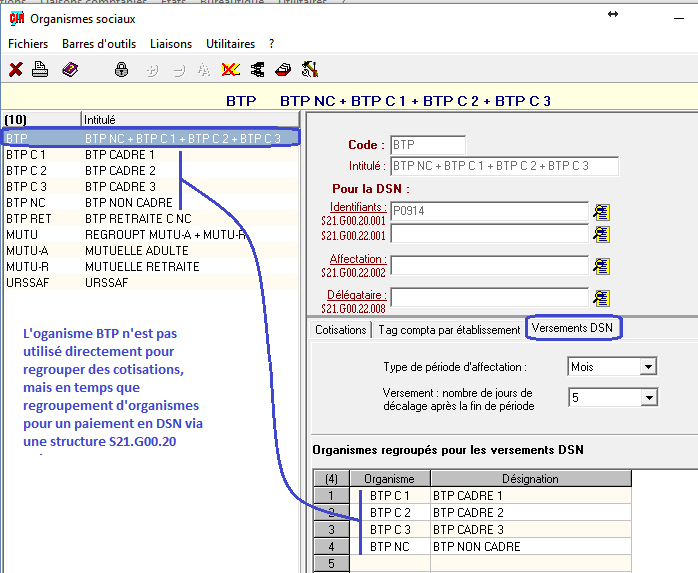Switch to the Cotisations tab
Screen dimensions: 698x573
(x=341, y=330)
